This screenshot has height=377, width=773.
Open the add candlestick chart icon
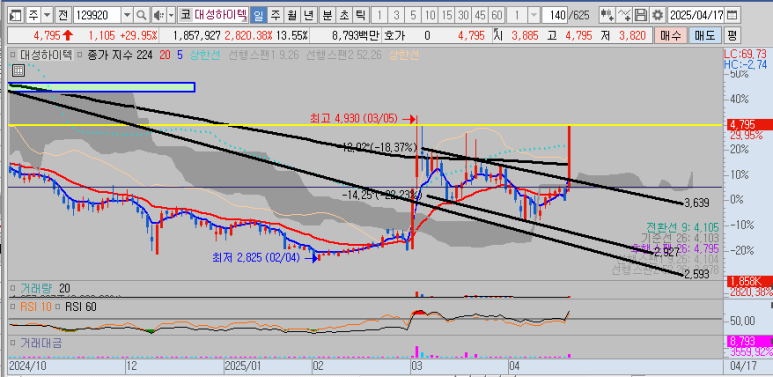point(606,16)
